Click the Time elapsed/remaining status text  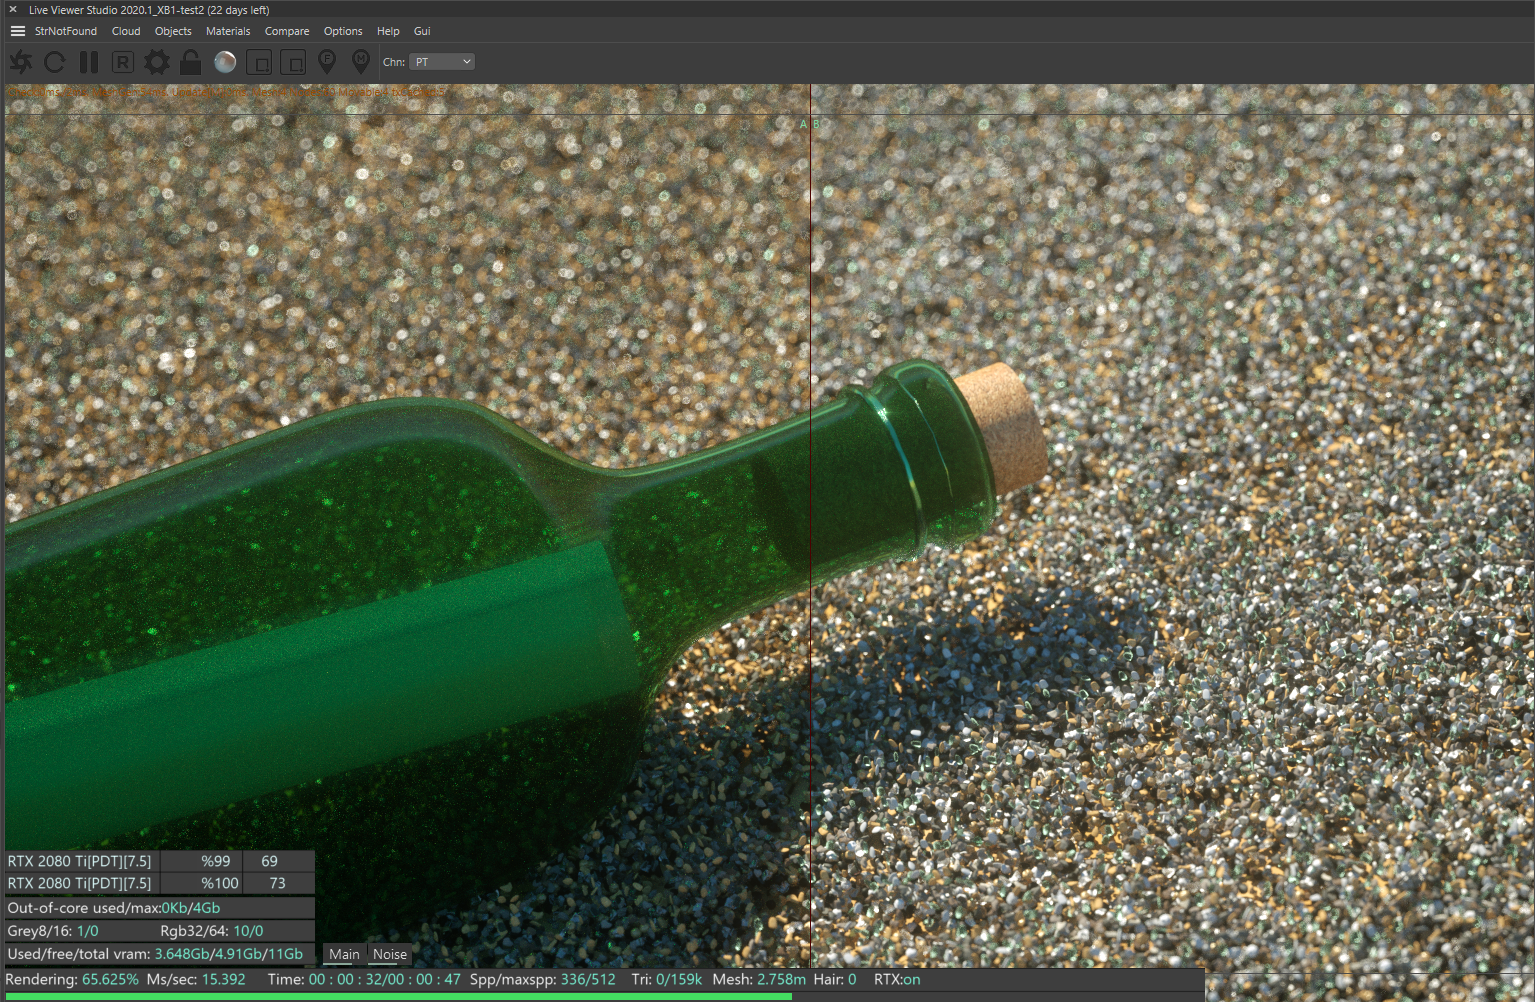[364, 980]
